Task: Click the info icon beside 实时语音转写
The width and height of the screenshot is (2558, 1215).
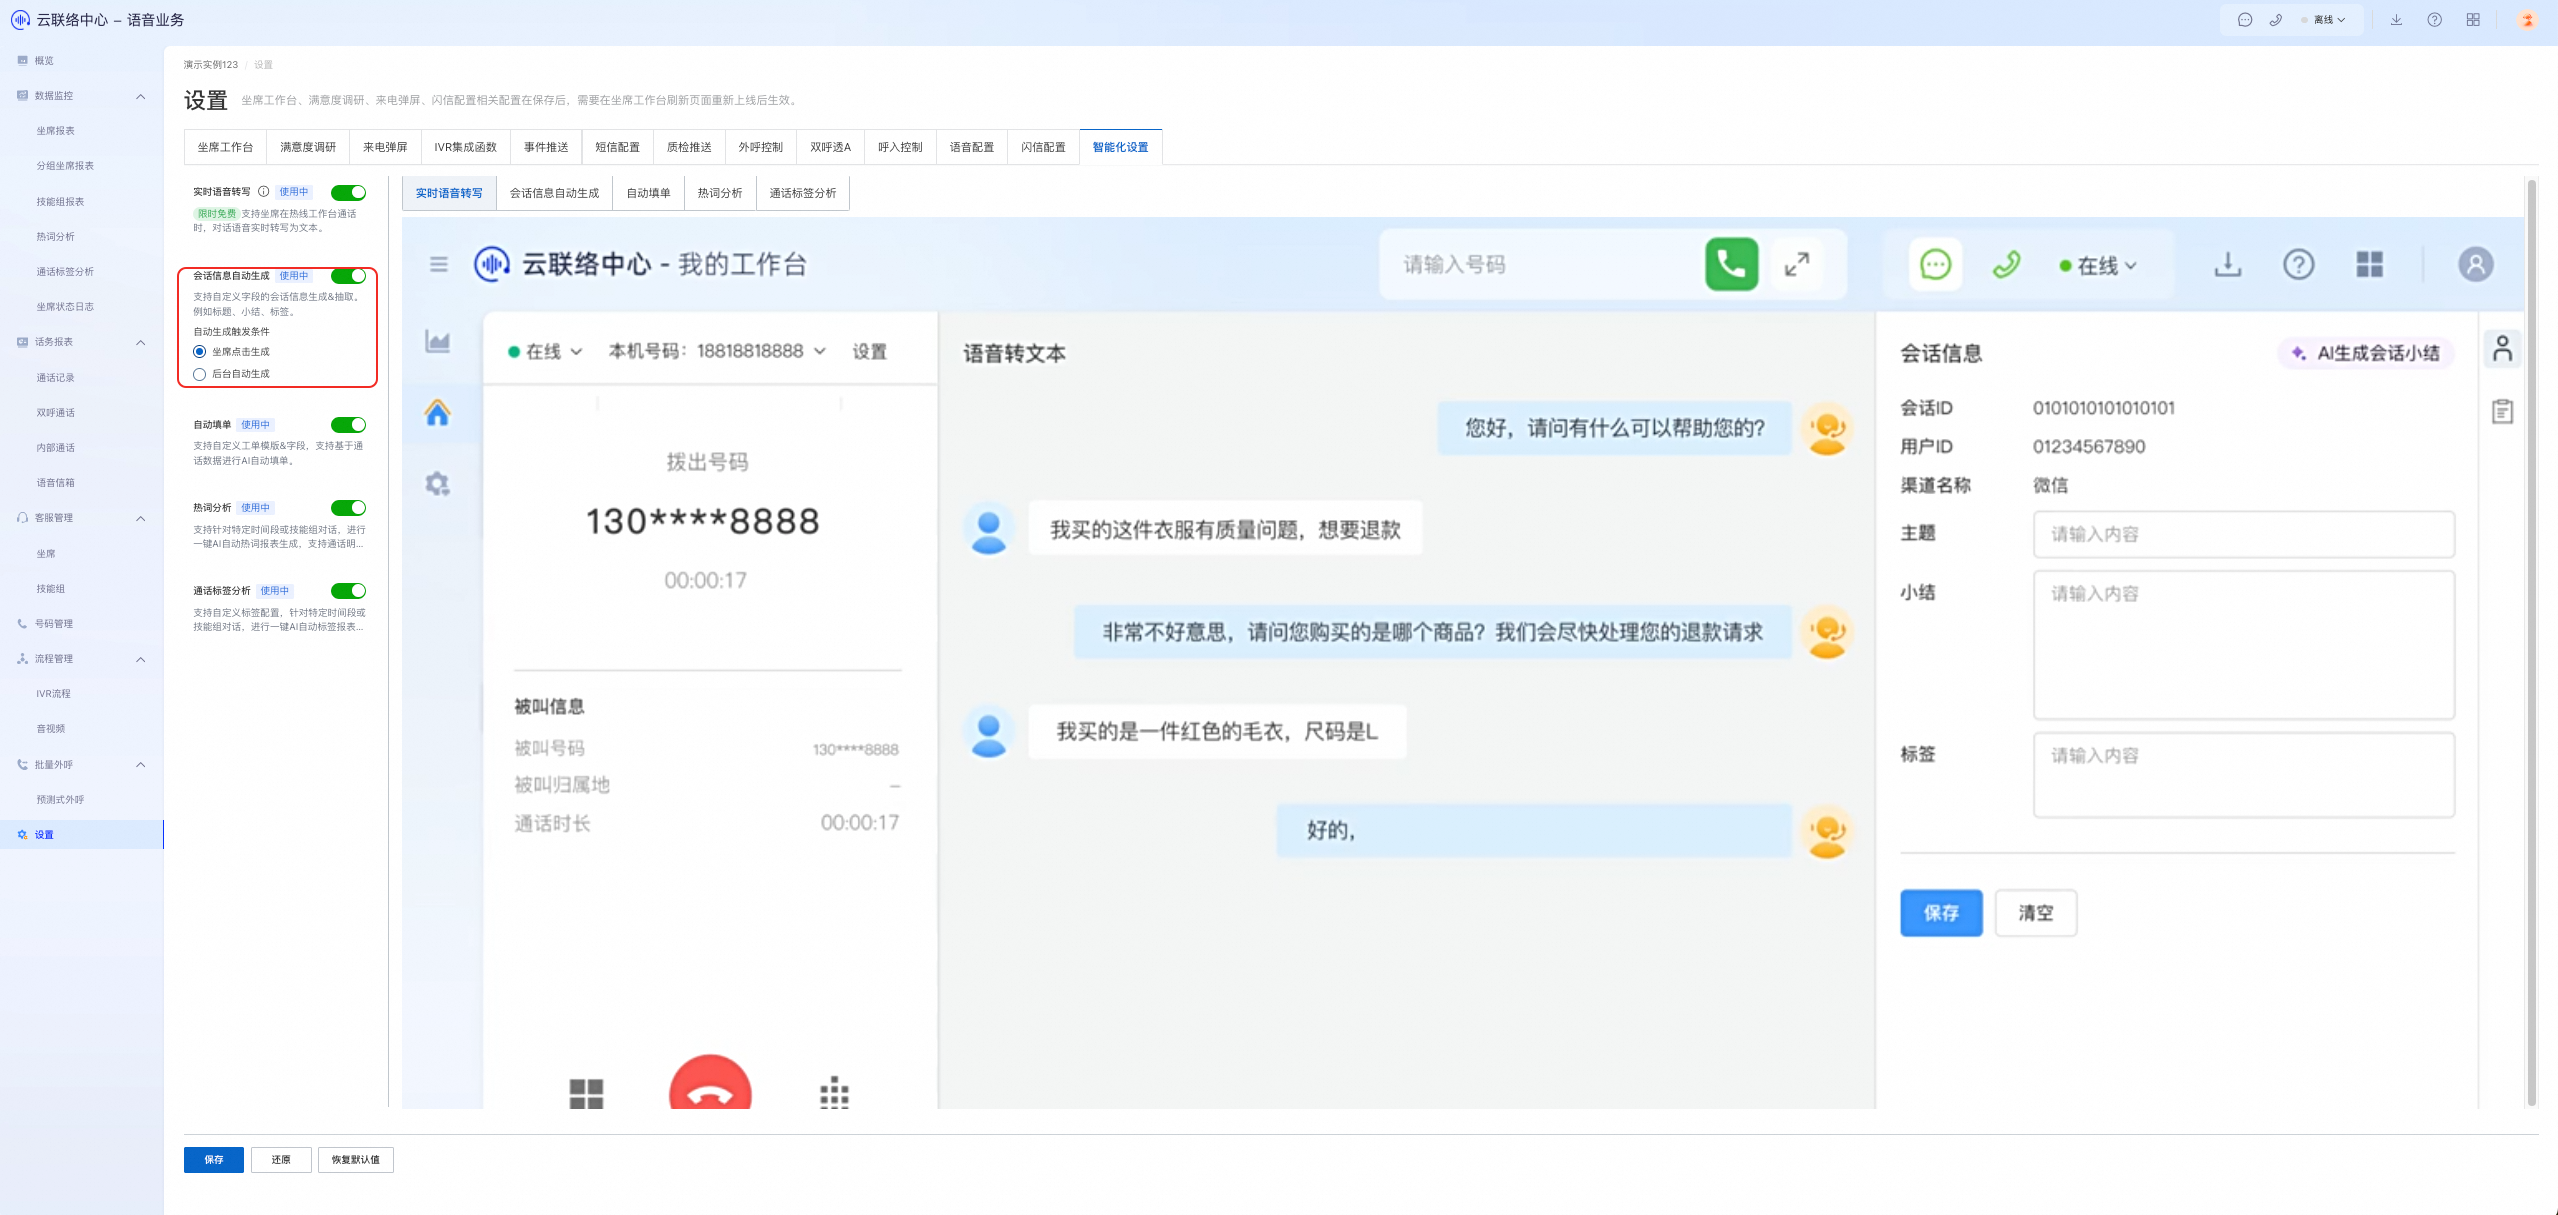Action: (x=263, y=192)
